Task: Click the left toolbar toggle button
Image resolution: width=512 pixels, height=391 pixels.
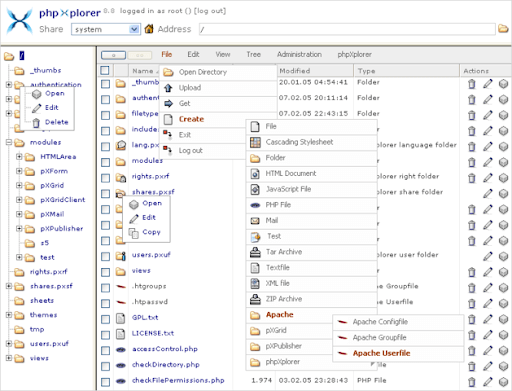Action: click(113, 55)
